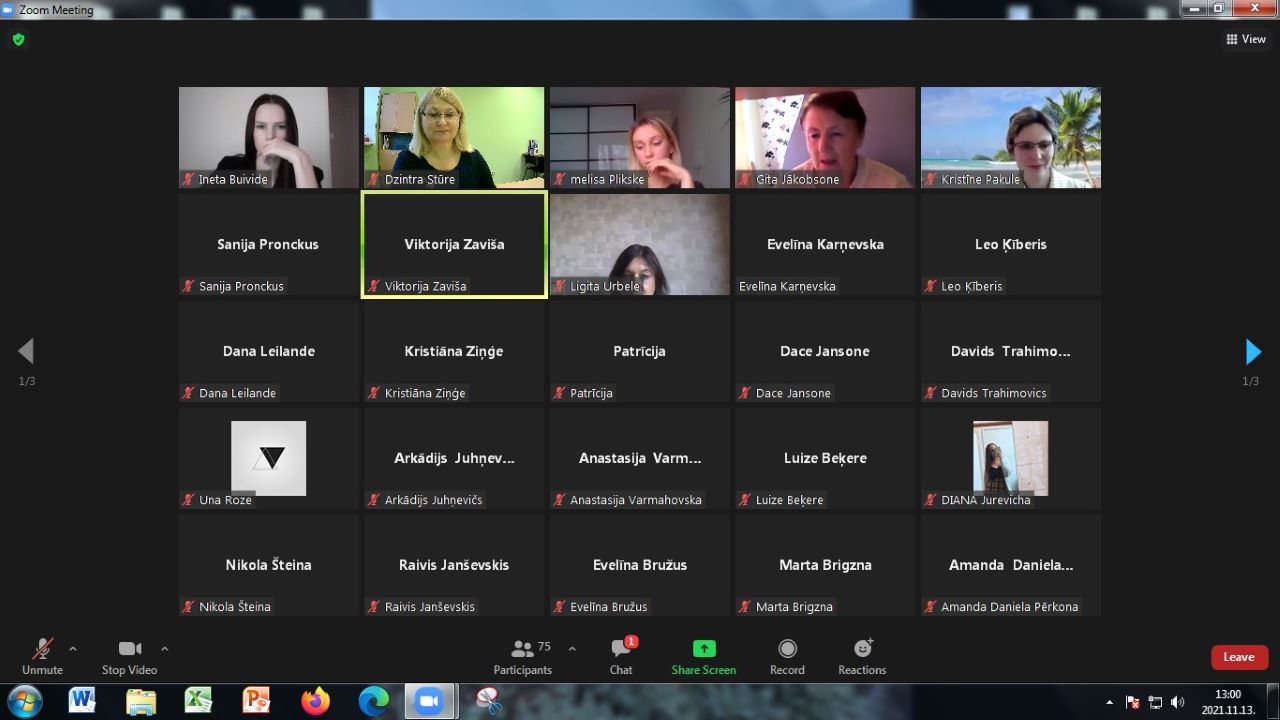Expand audio options arrow beside Unmute
1280x720 pixels.
tap(72, 649)
